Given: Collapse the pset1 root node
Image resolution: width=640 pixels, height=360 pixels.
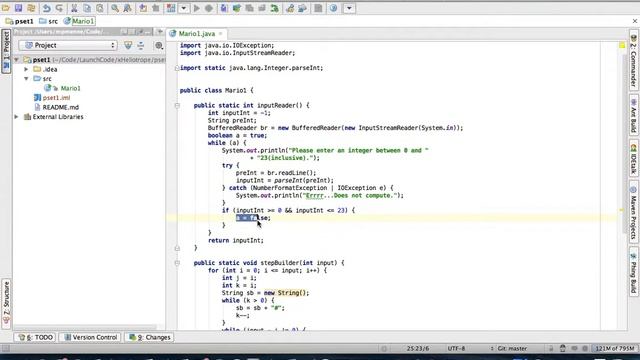Looking at the screenshot, I should (17, 60).
